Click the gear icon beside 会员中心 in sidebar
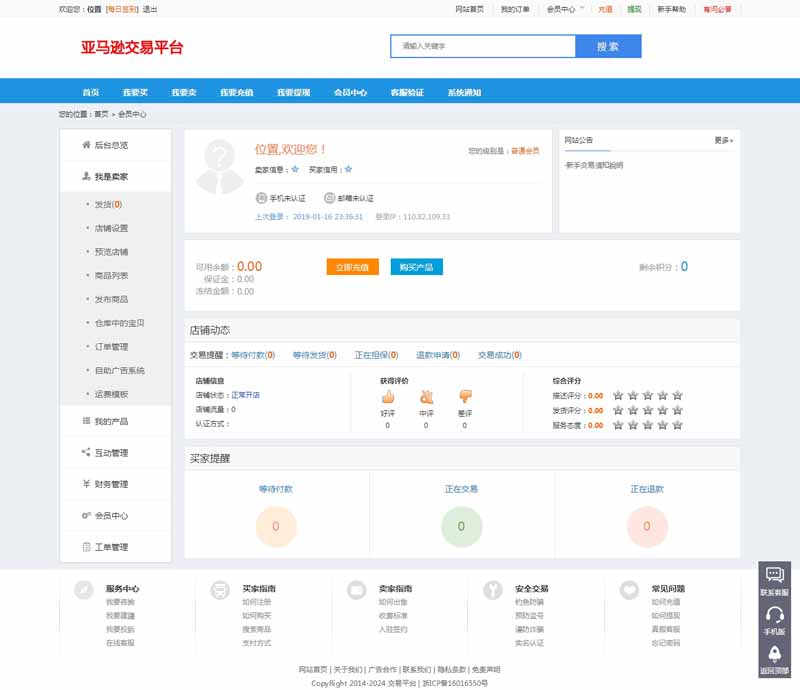The width and height of the screenshot is (800, 690). [86, 515]
